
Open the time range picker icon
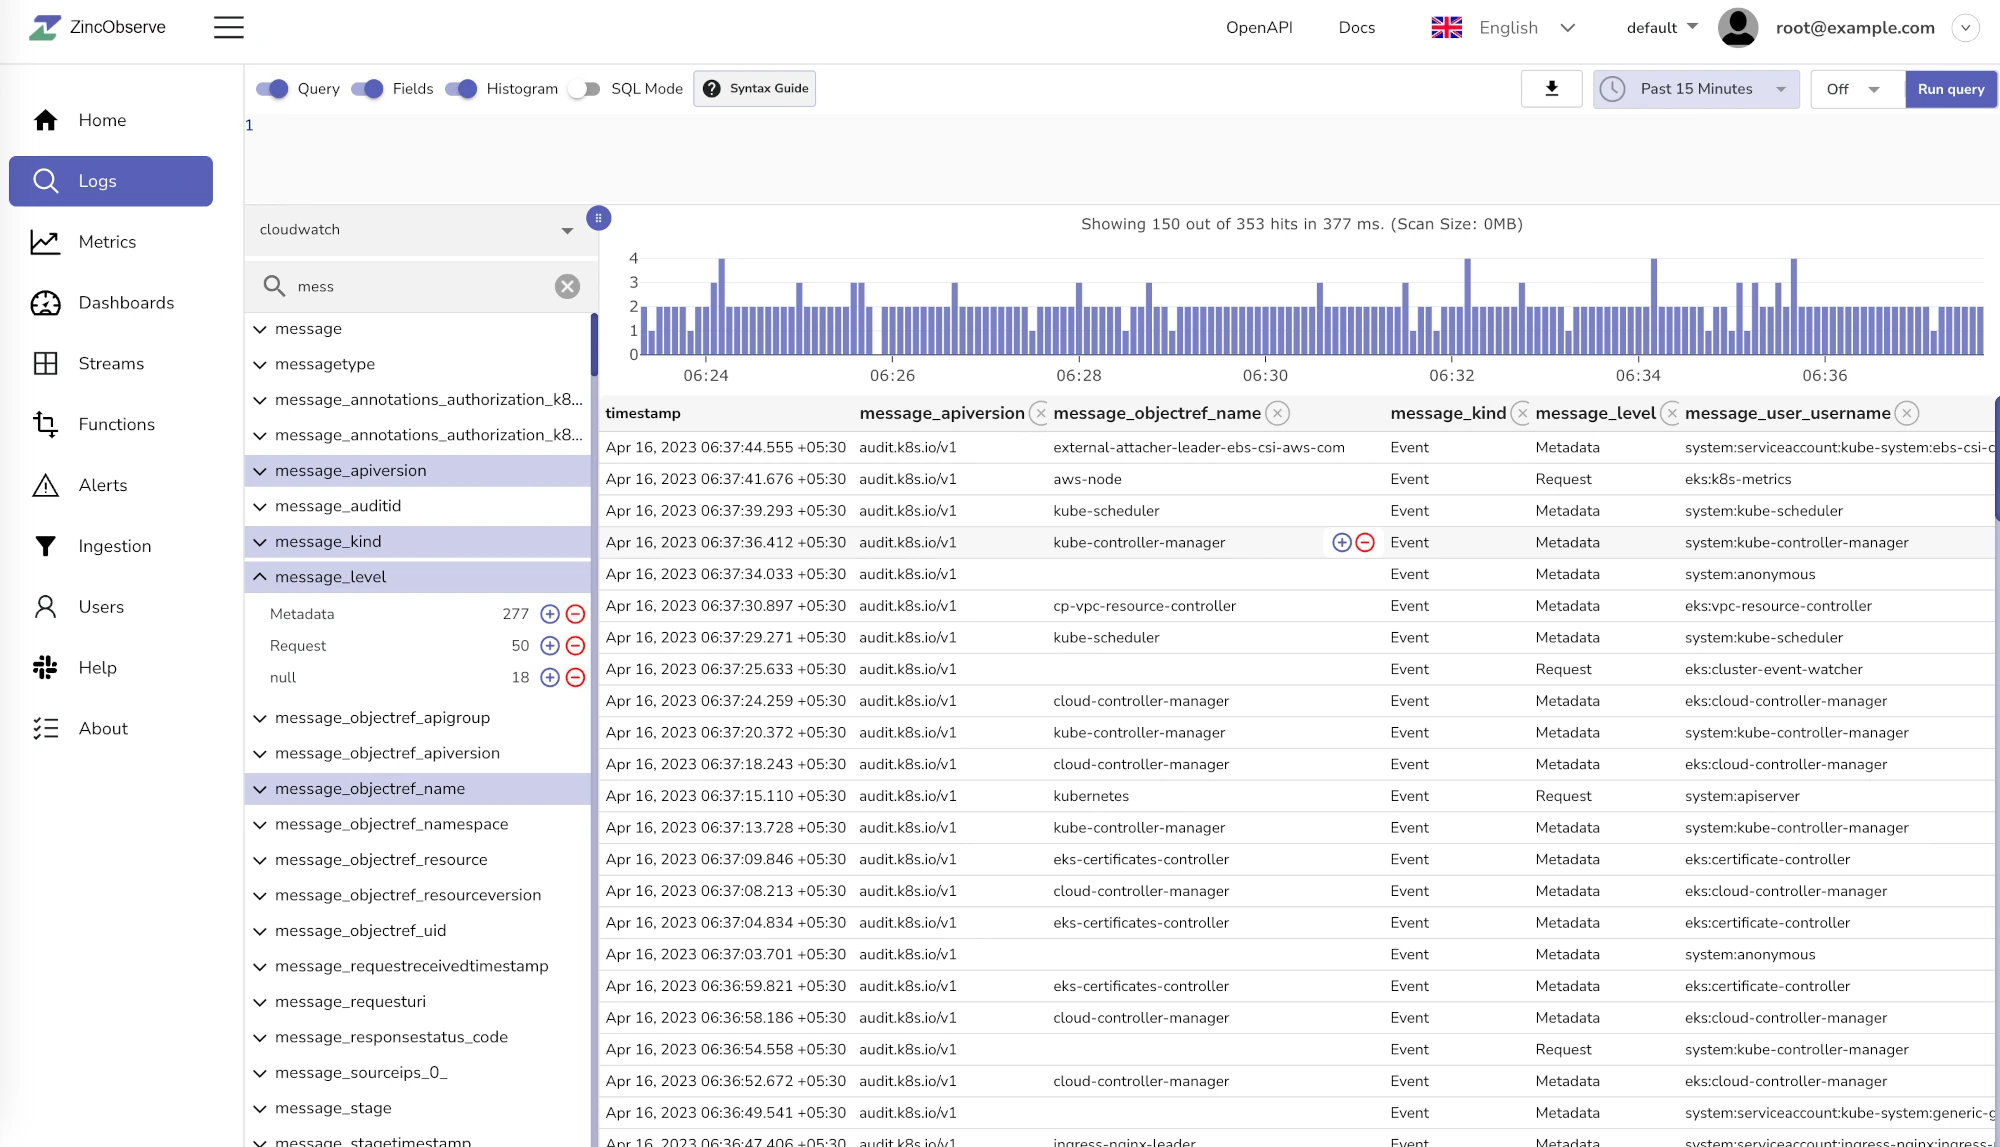pos(1613,88)
